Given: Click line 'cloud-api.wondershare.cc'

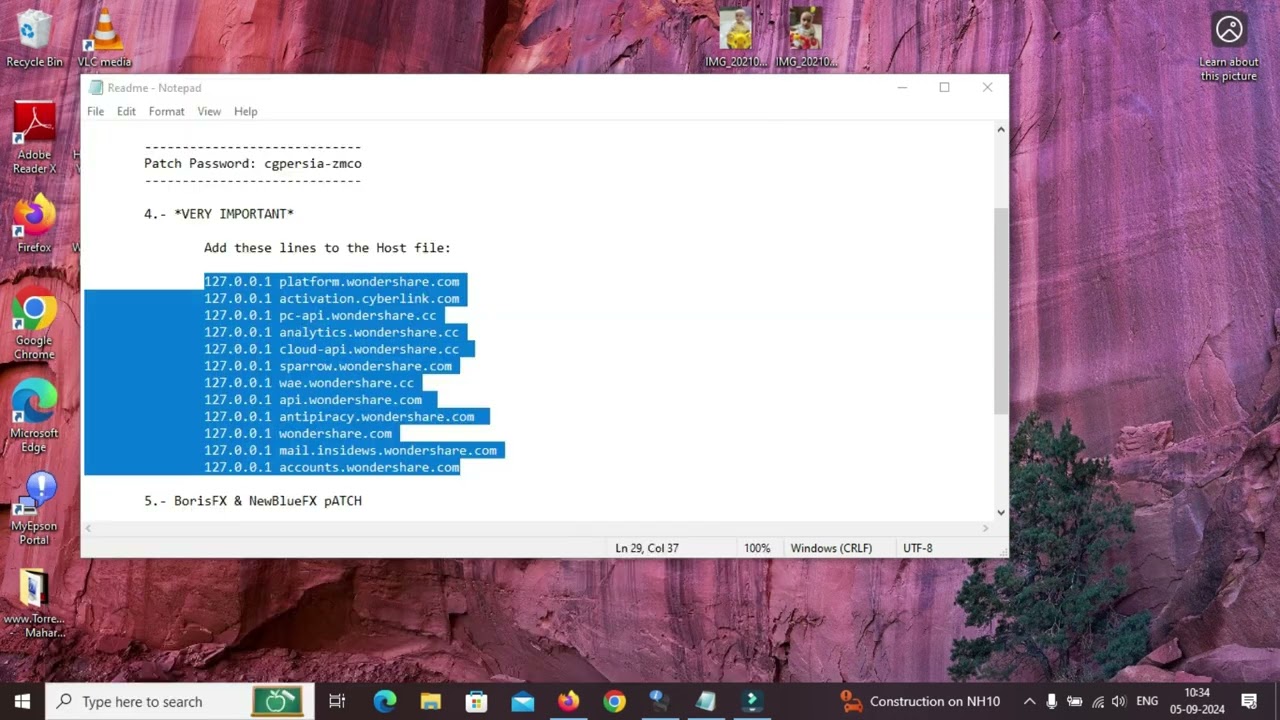Looking at the screenshot, I should coord(332,349).
